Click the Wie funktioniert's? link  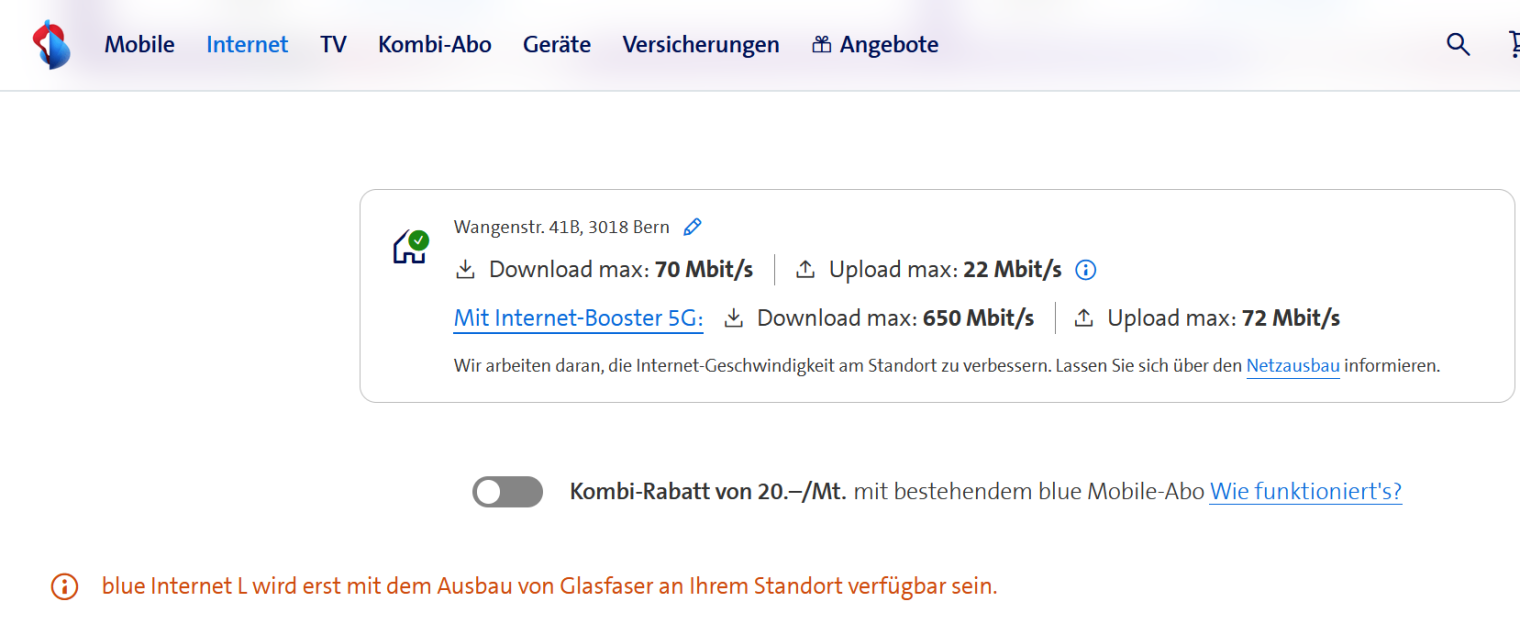(x=1305, y=492)
